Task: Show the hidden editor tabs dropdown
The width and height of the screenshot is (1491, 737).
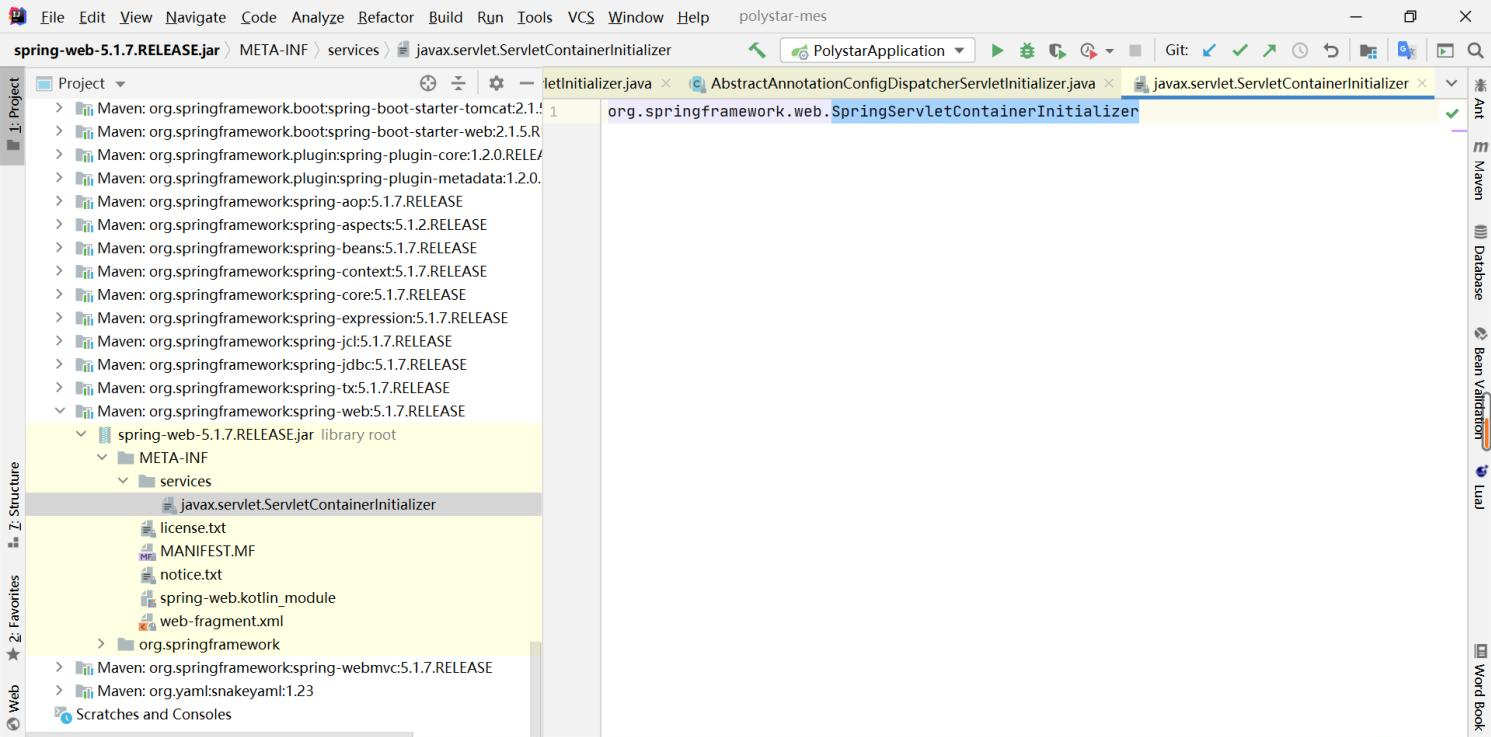Action: click(1451, 83)
